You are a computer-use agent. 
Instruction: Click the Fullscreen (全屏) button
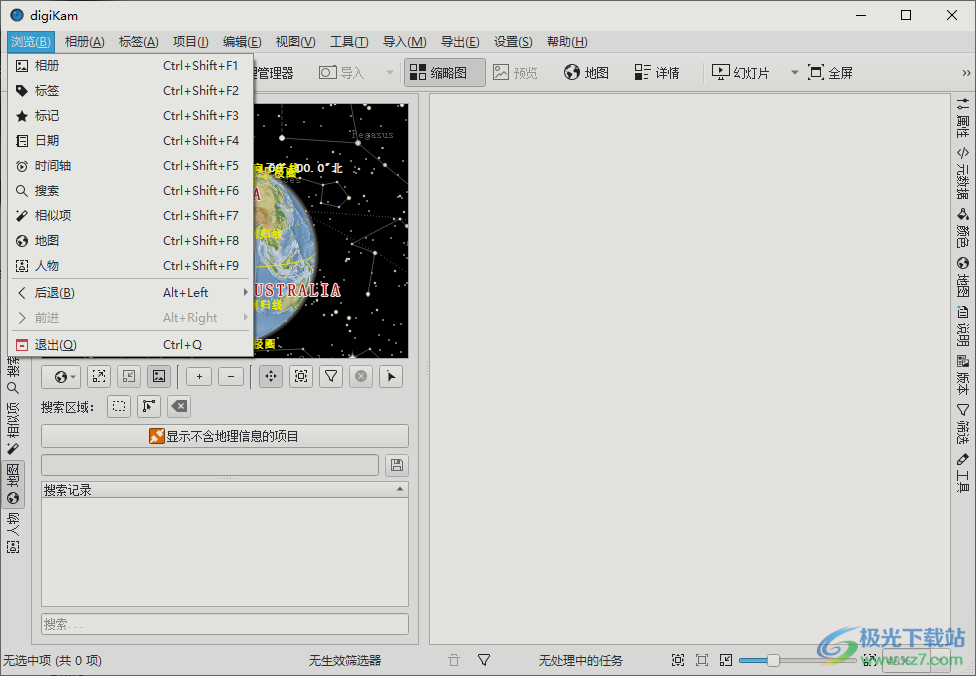pos(830,73)
